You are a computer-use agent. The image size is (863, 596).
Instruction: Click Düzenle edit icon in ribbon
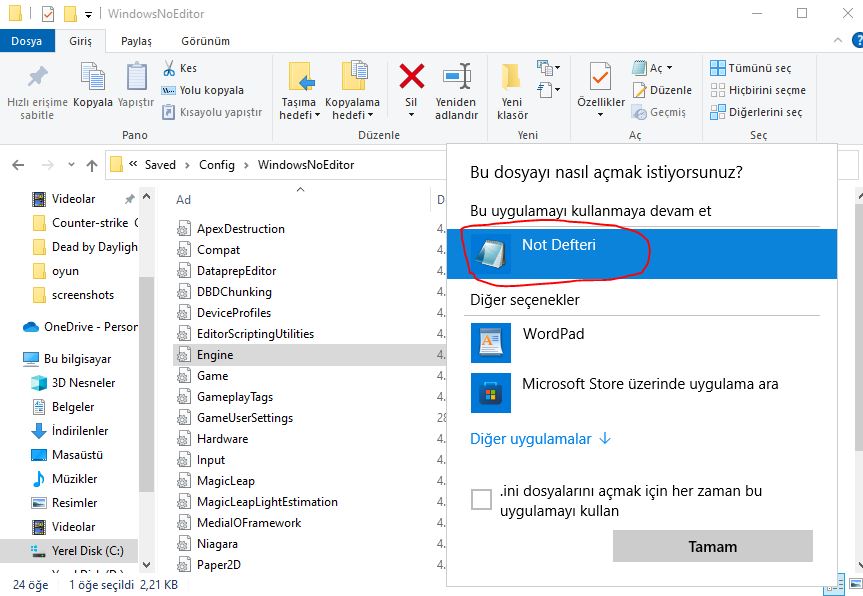(x=662, y=90)
